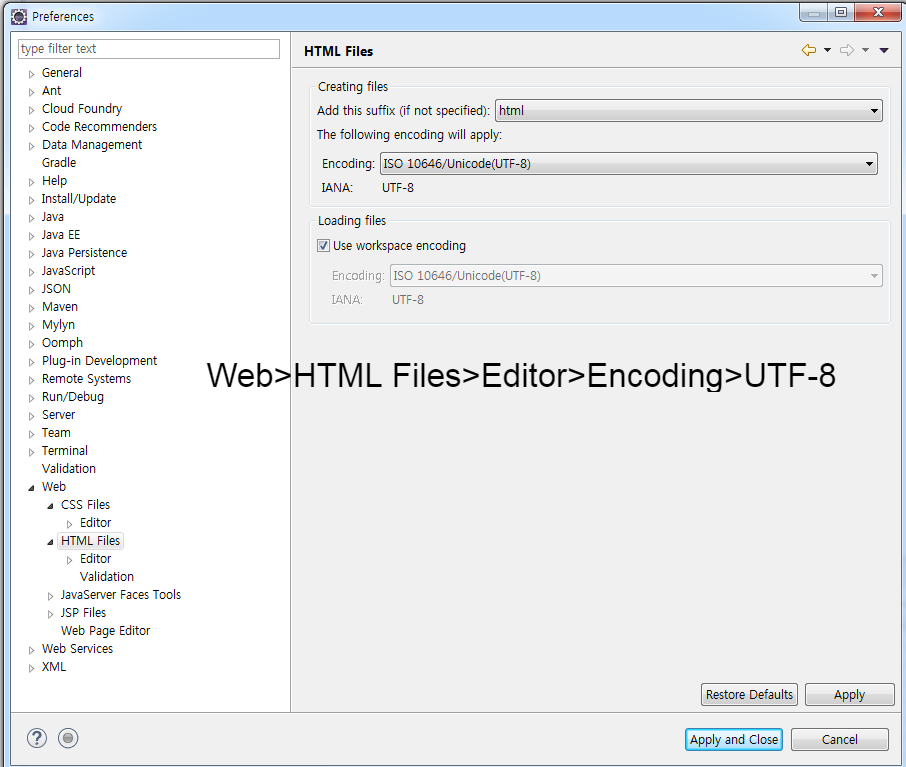Viewport: 906px width, 767px height.
Task: Select CSS Files tree item
Action: coord(86,505)
